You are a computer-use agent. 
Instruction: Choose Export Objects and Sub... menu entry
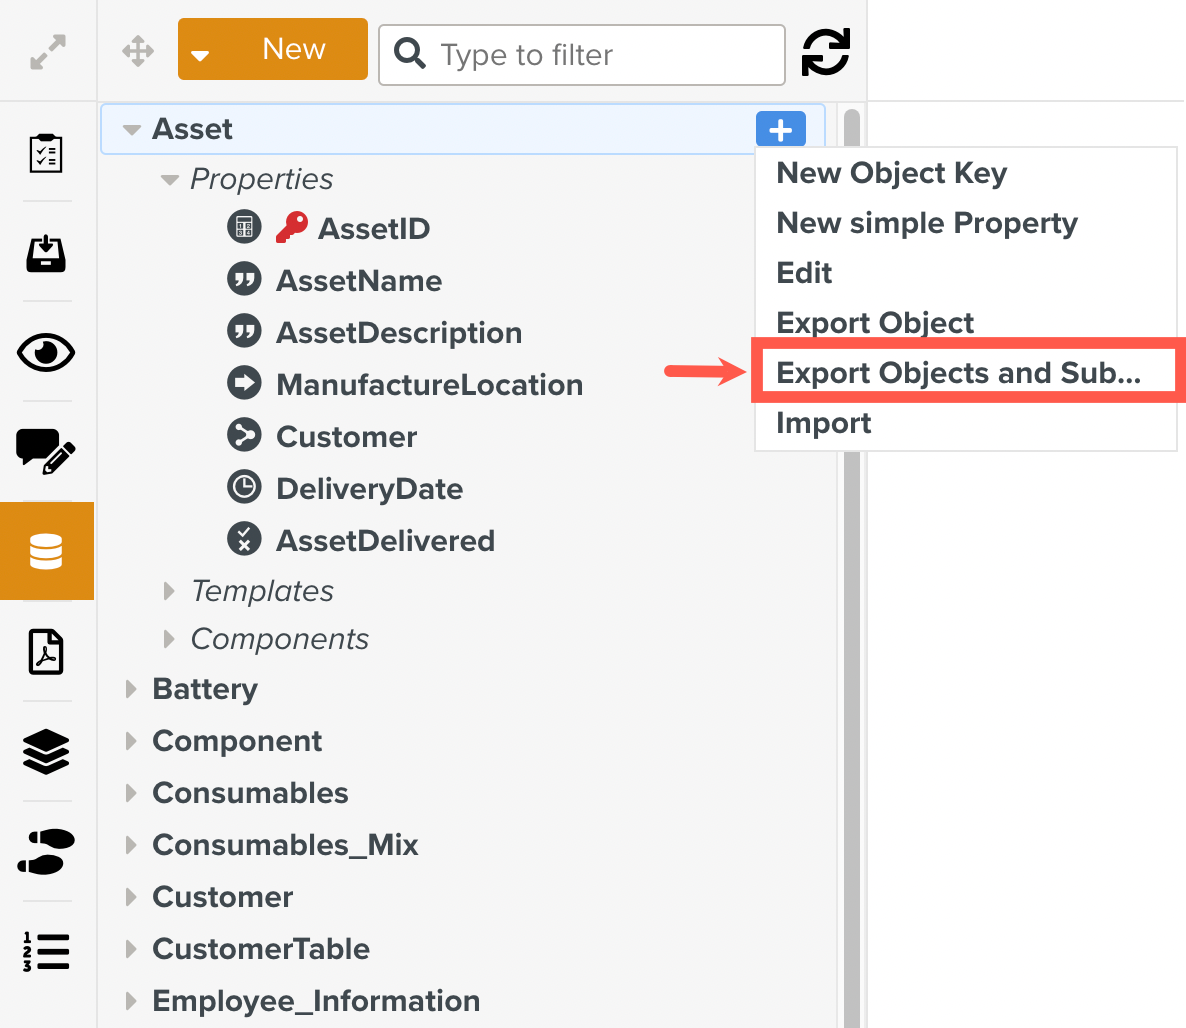[958, 373]
